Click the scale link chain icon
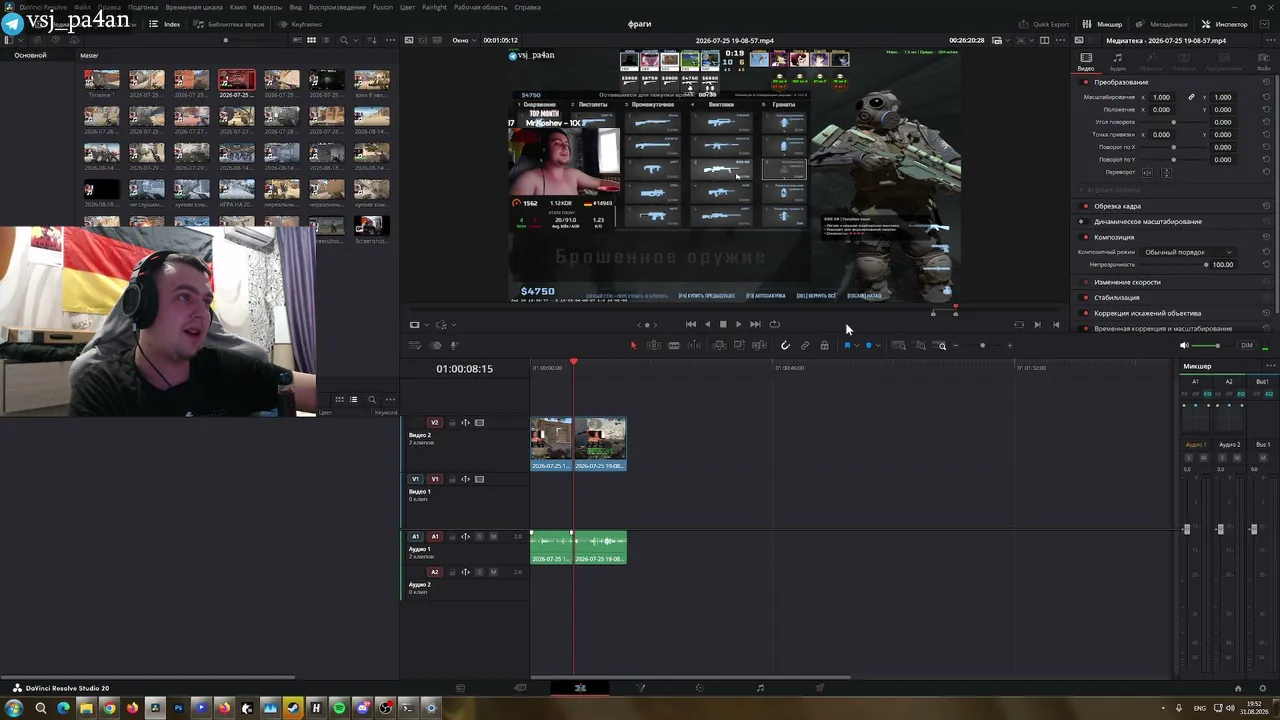The image size is (1280, 720). click(1191, 97)
